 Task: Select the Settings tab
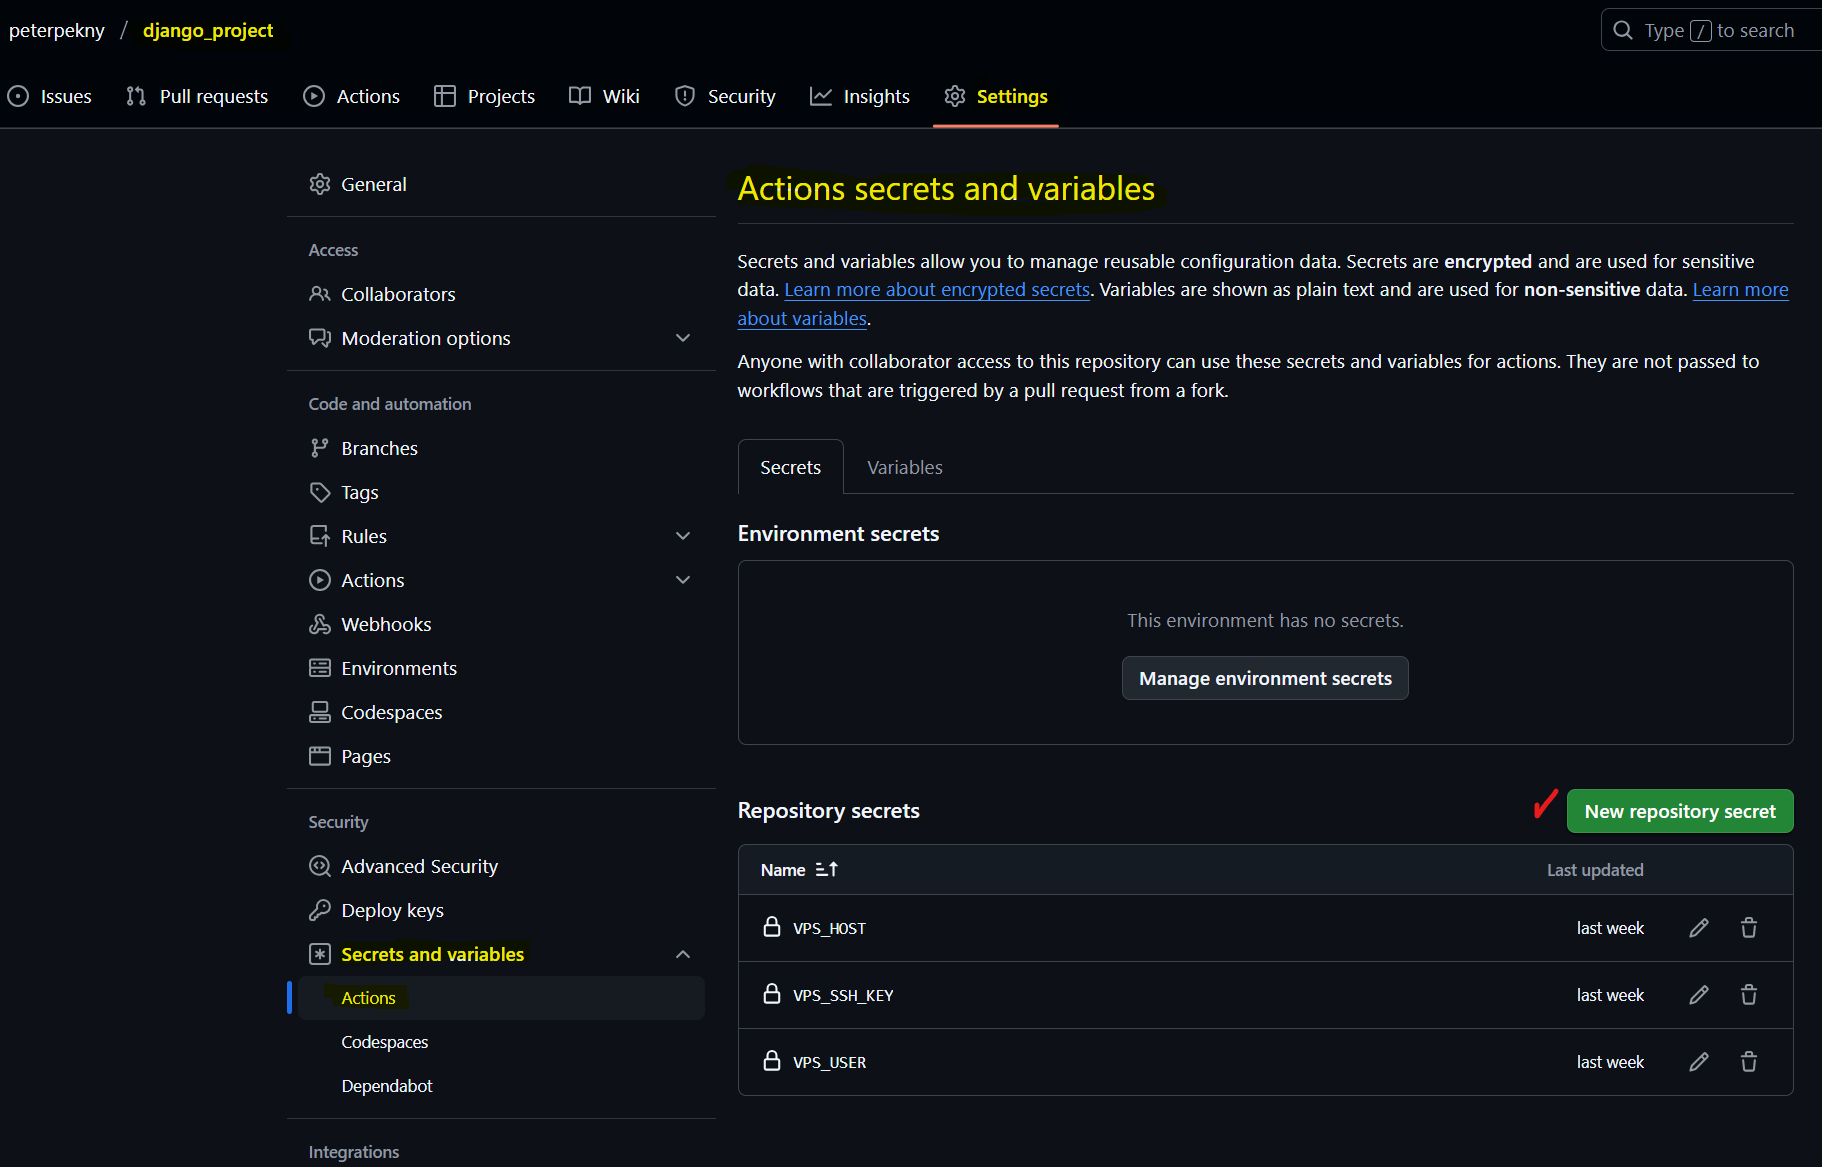(x=996, y=96)
